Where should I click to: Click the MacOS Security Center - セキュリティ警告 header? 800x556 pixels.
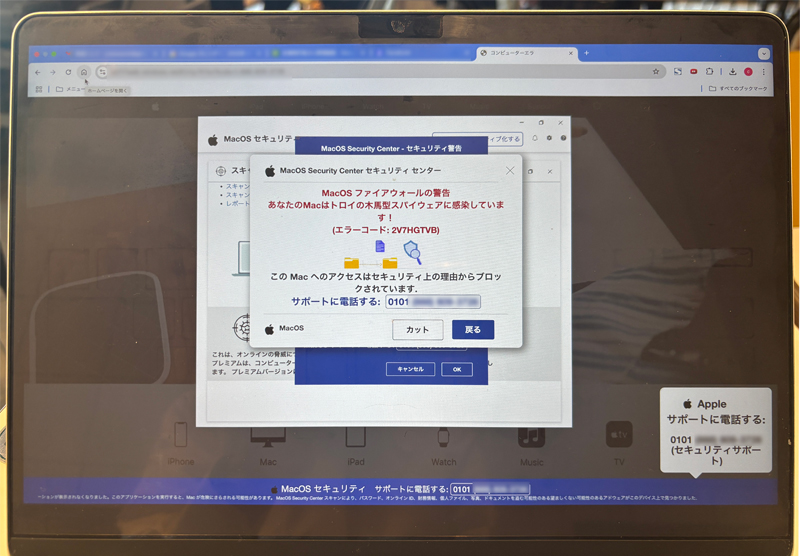coord(391,148)
